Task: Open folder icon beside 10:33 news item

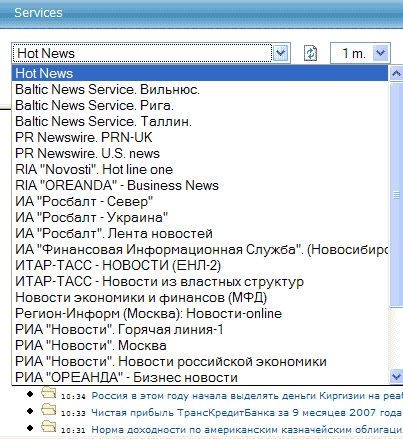Action: coord(49,410)
